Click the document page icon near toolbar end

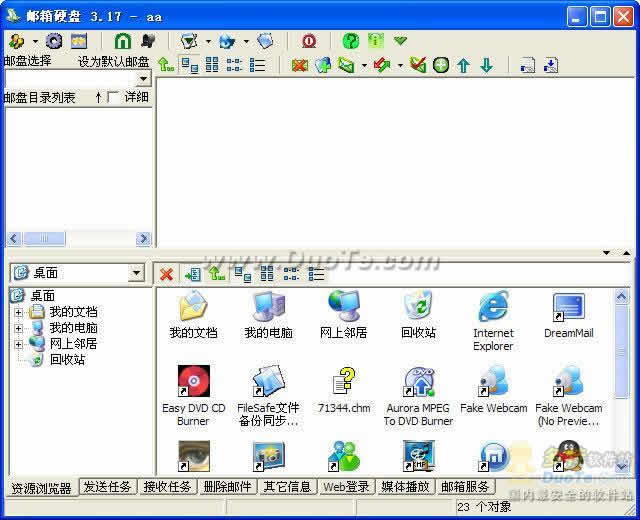[x=527, y=65]
